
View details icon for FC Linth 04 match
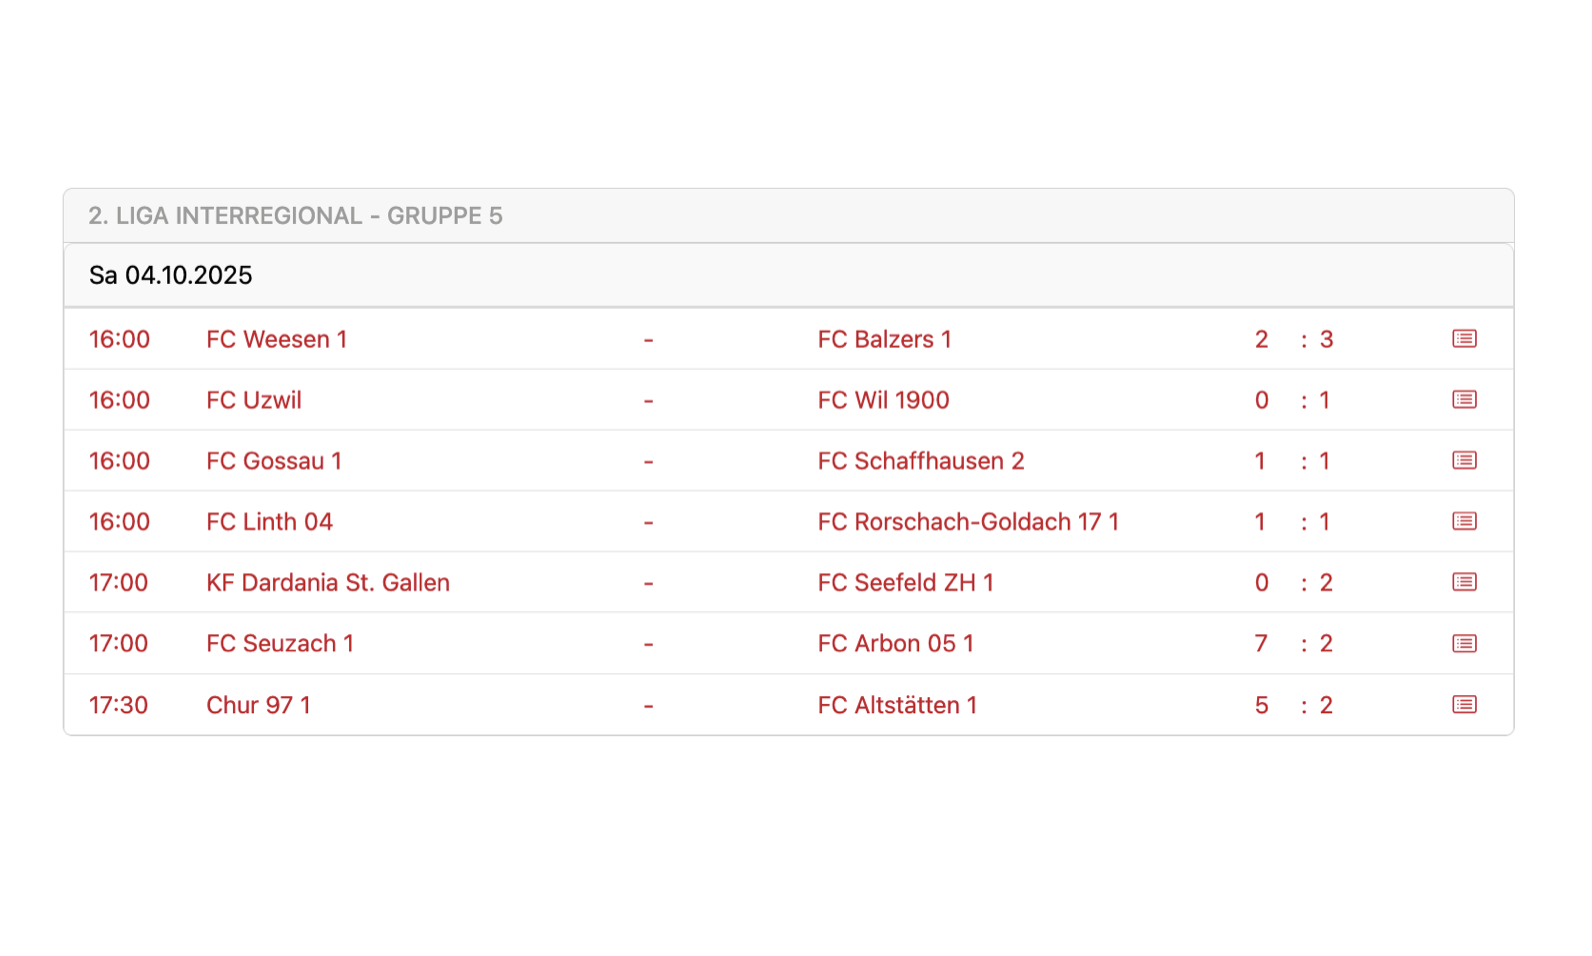pyautogui.click(x=1464, y=522)
